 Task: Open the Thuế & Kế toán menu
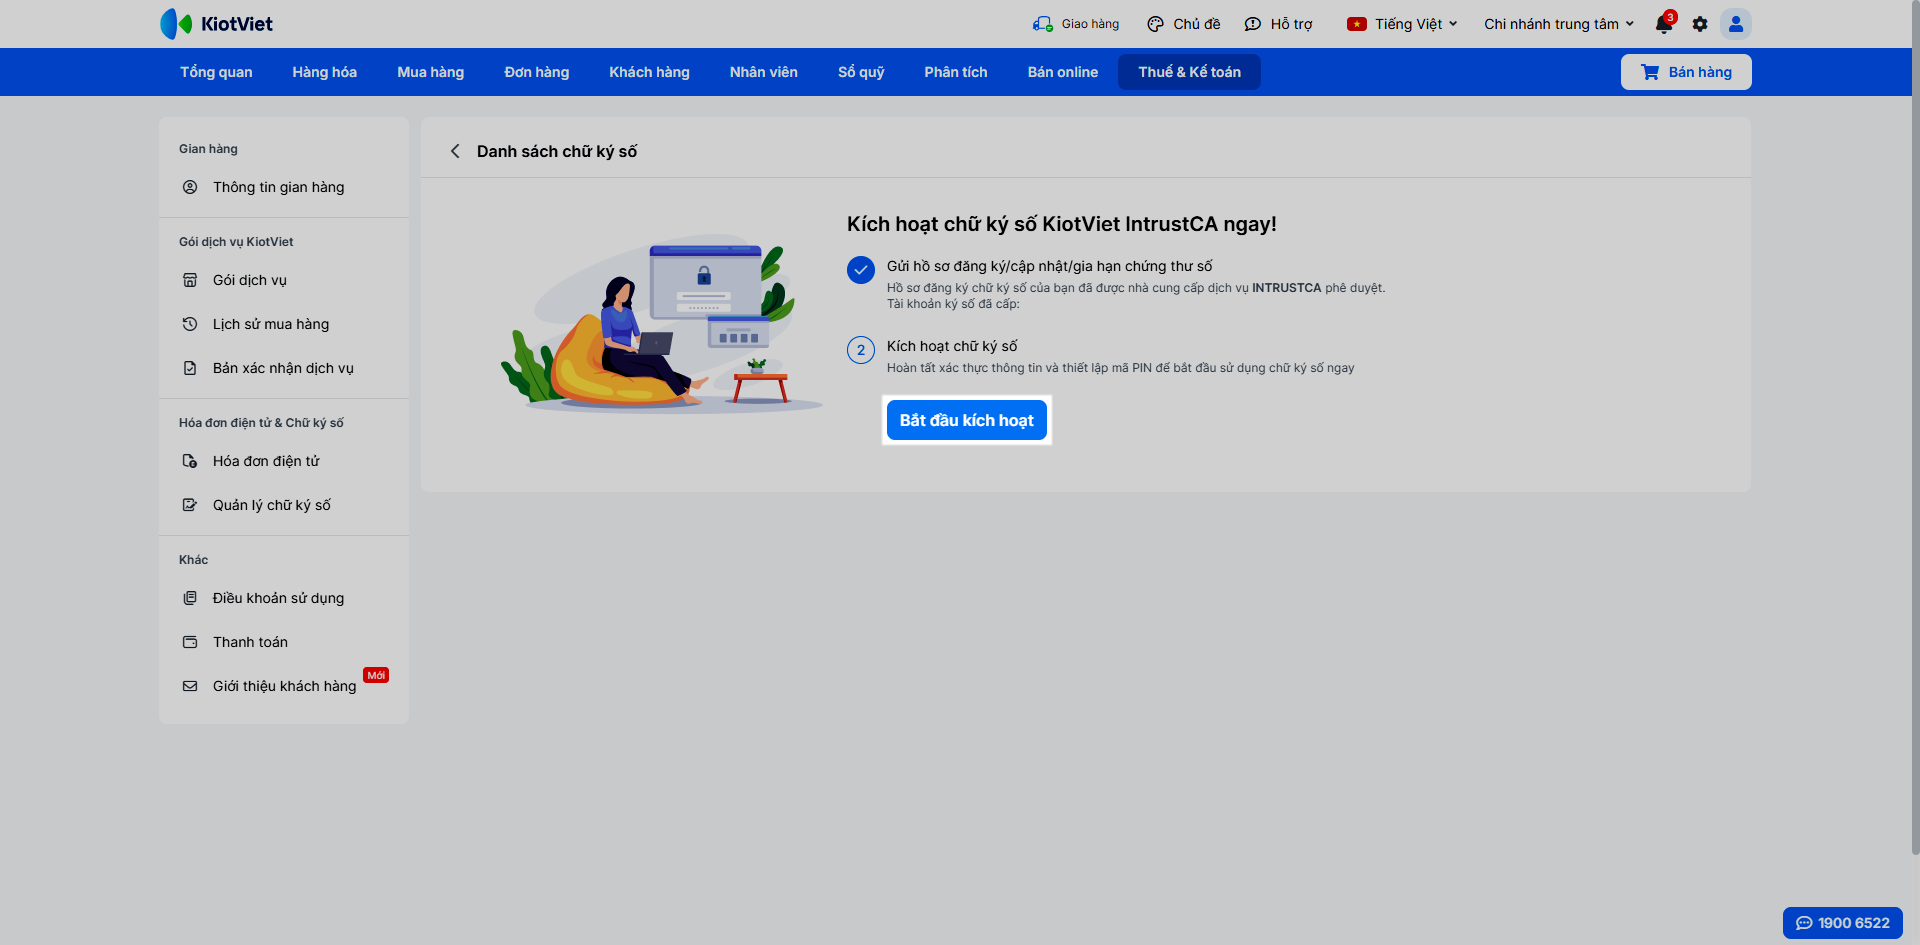click(1190, 72)
